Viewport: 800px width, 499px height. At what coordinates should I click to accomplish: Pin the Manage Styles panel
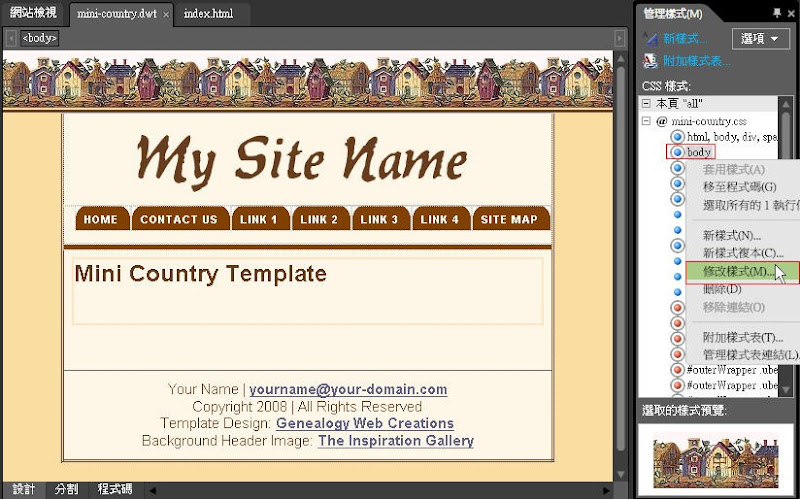(x=777, y=13)
